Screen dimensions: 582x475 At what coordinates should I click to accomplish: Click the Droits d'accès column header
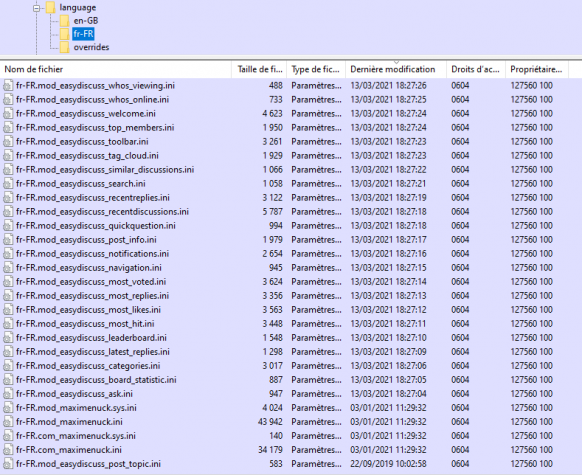(476, 69)
